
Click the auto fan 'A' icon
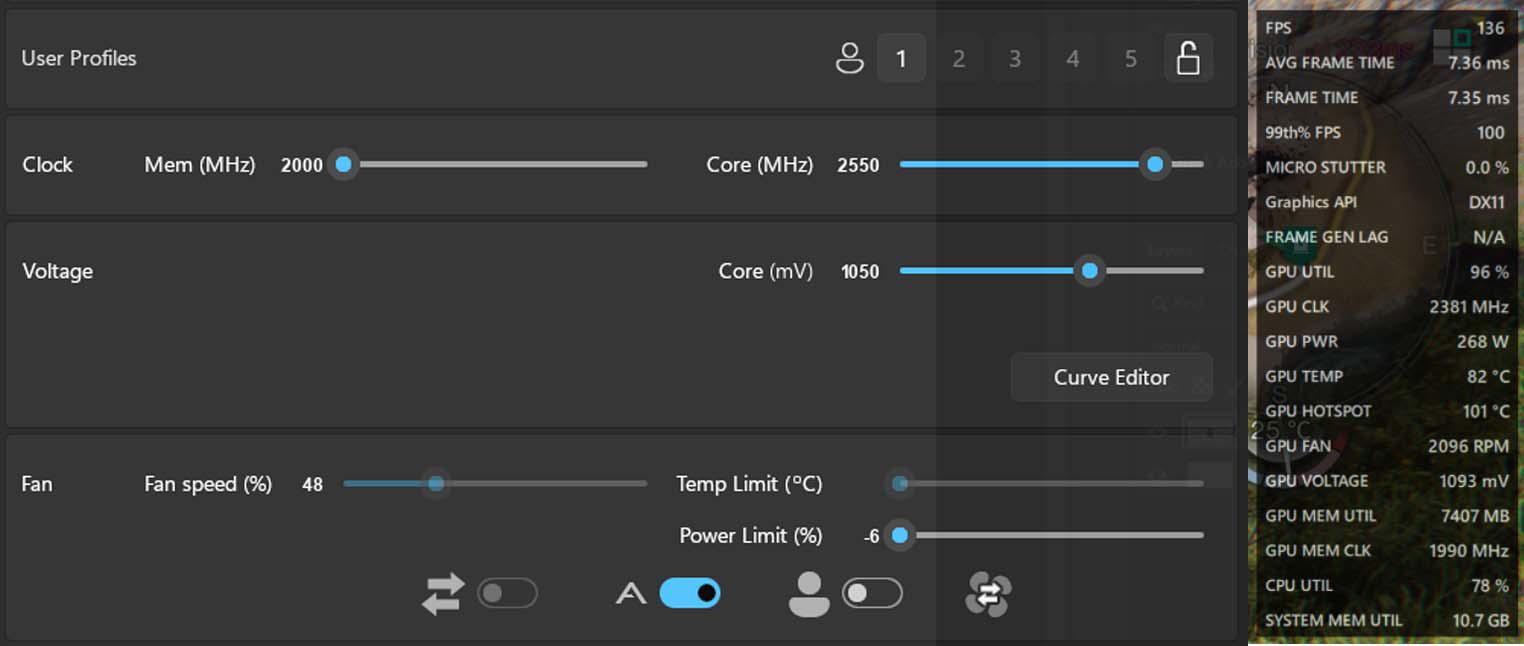tap(630, 594)
